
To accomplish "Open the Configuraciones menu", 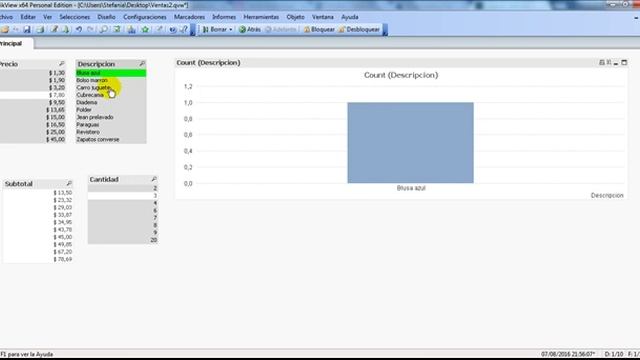I will coord(145,17).
